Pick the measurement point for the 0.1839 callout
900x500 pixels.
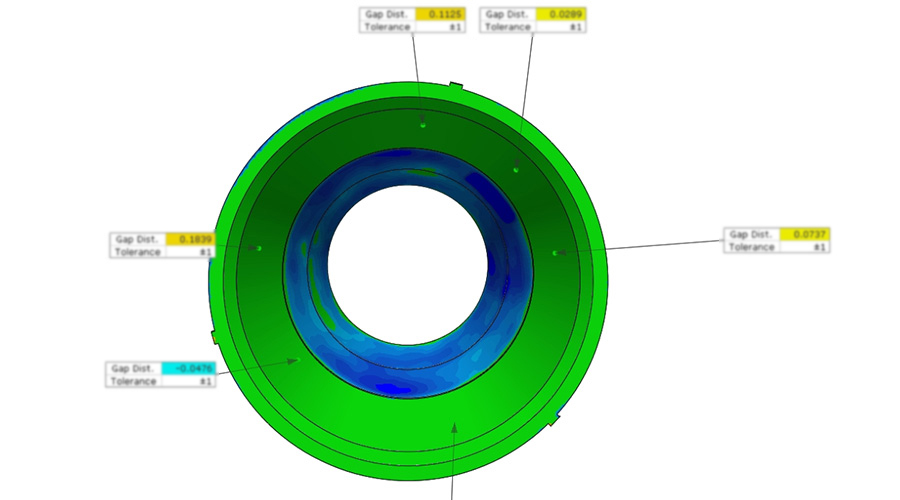point(258,247)
